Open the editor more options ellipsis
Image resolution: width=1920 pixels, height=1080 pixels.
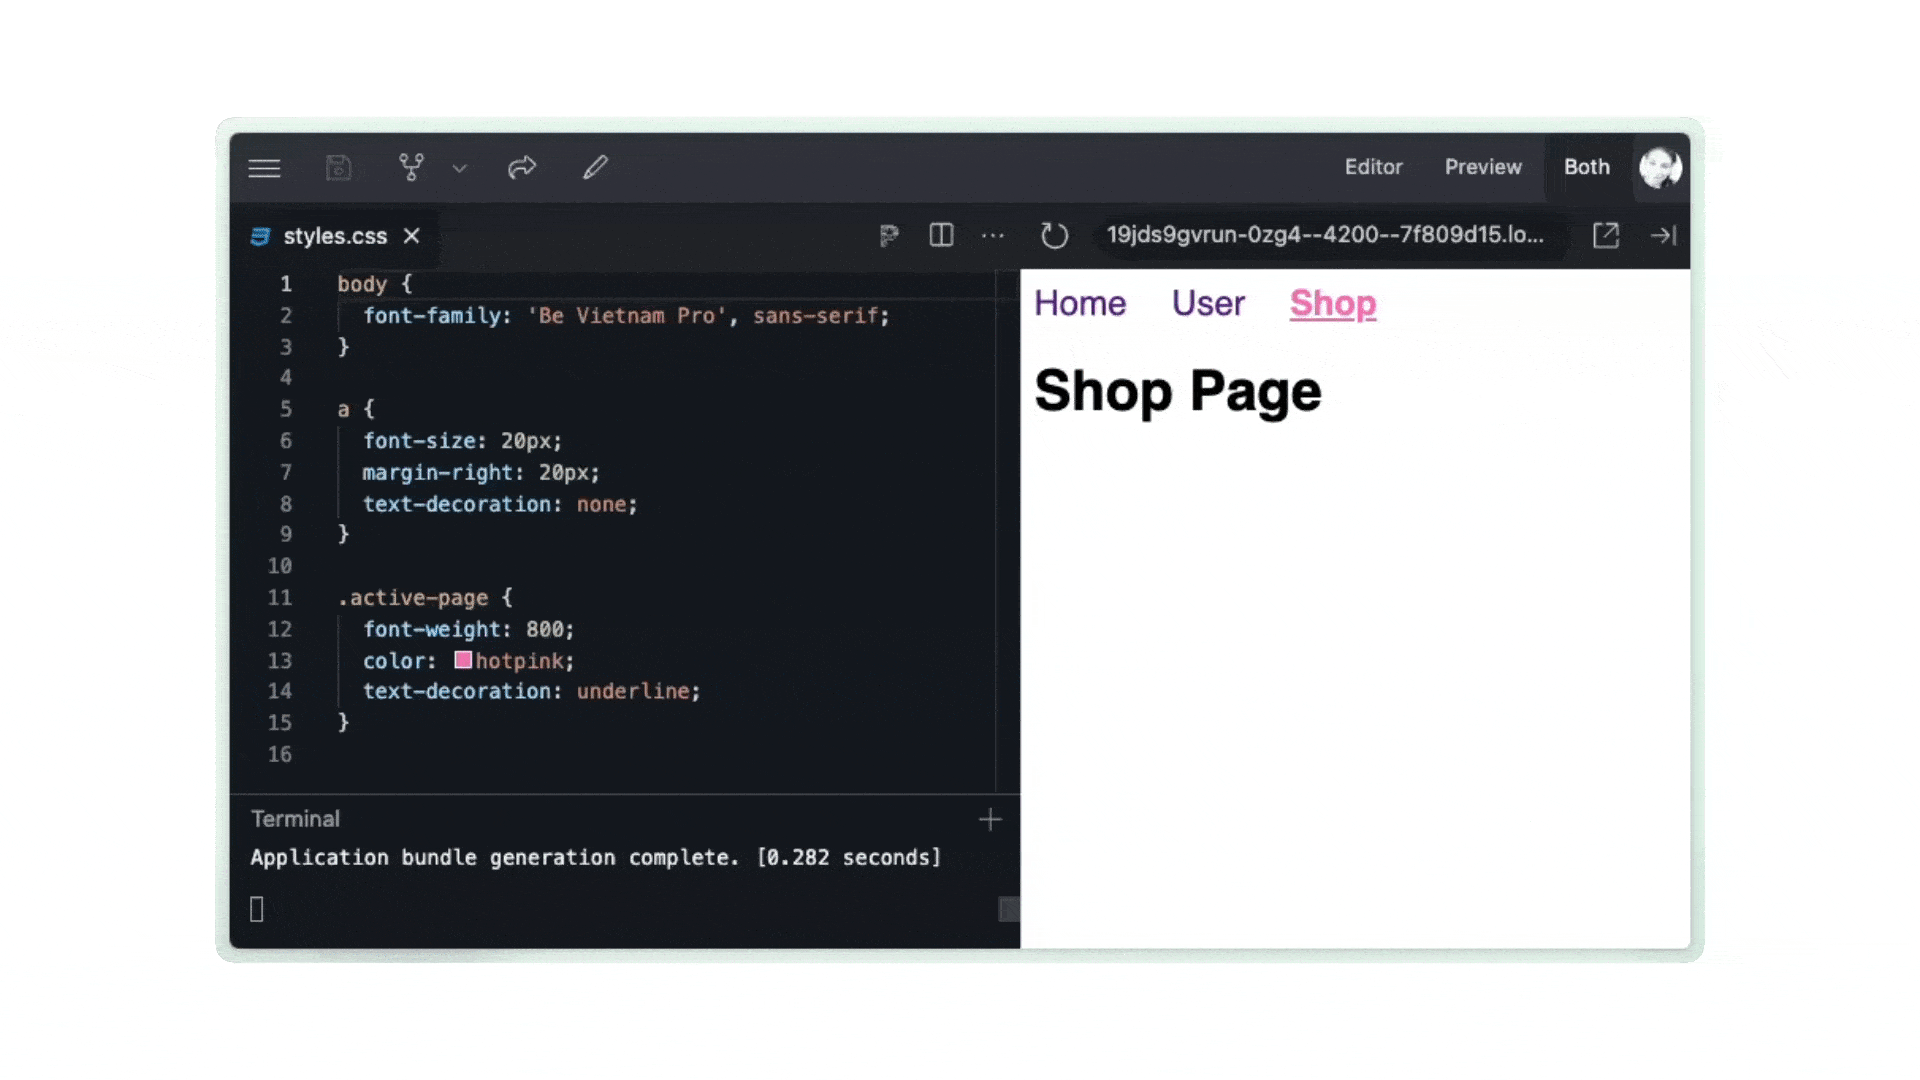[993, 236]
